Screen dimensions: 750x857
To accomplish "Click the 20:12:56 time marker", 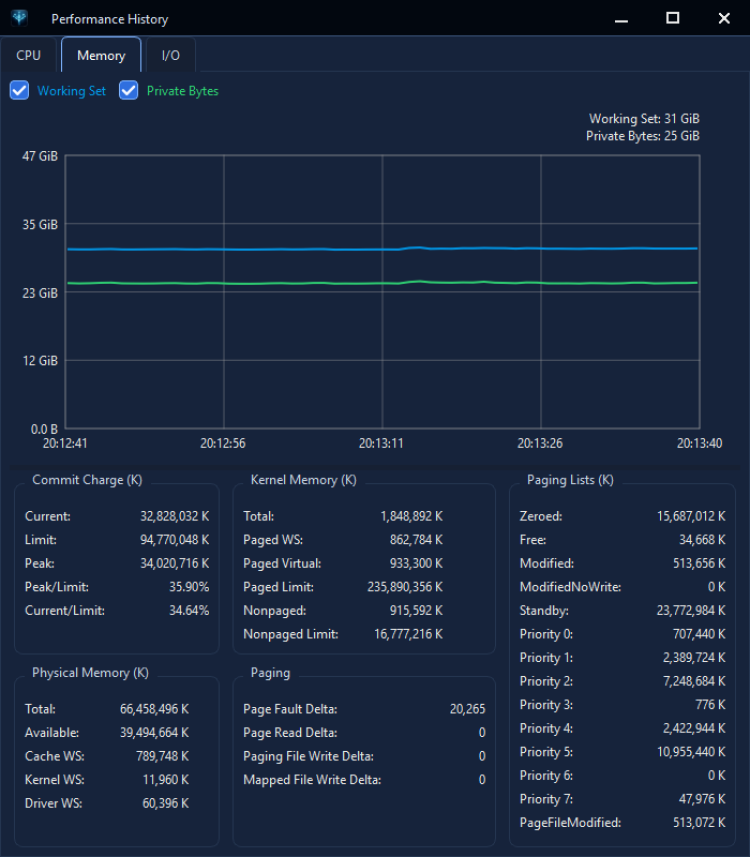I will (x=222, y=443).
